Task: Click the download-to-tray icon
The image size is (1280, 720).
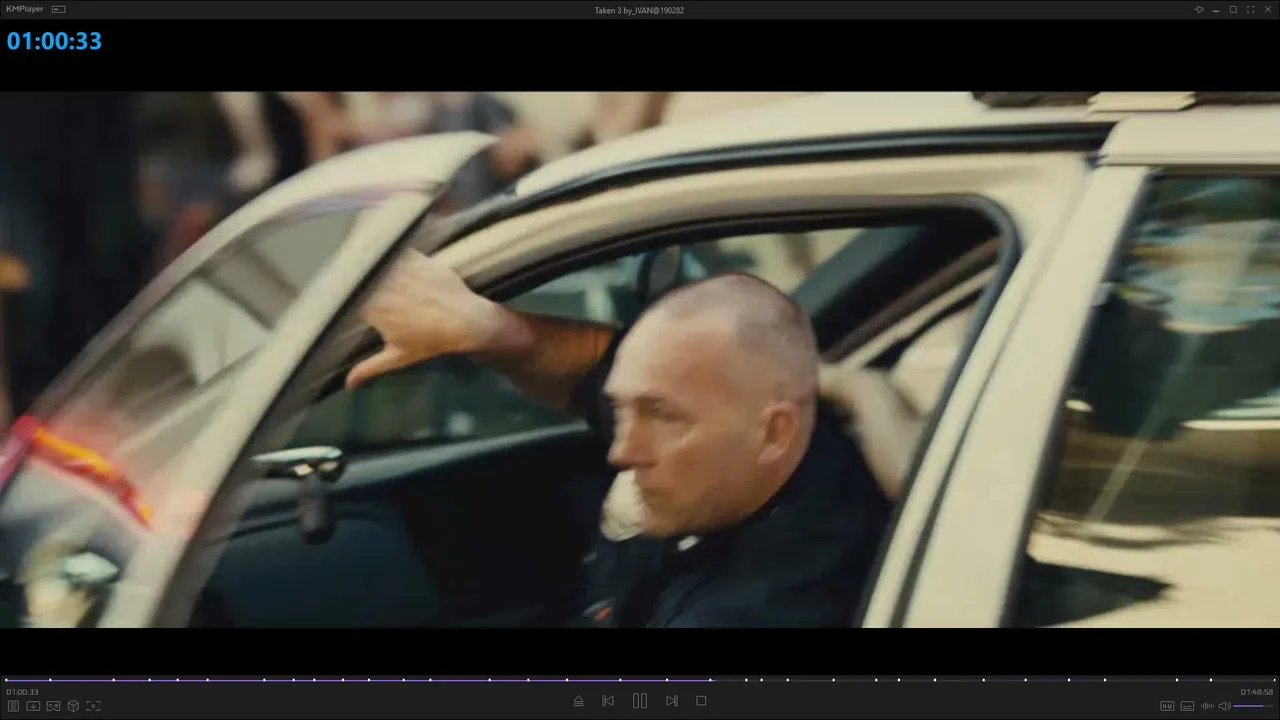Action: 33,706
